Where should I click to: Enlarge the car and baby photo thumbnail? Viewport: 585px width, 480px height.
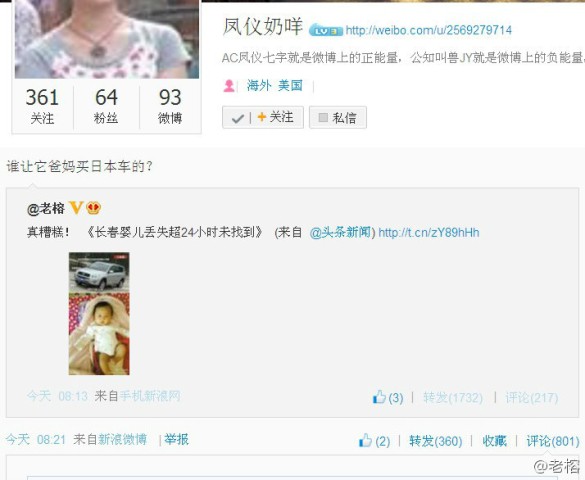point(99,314)
